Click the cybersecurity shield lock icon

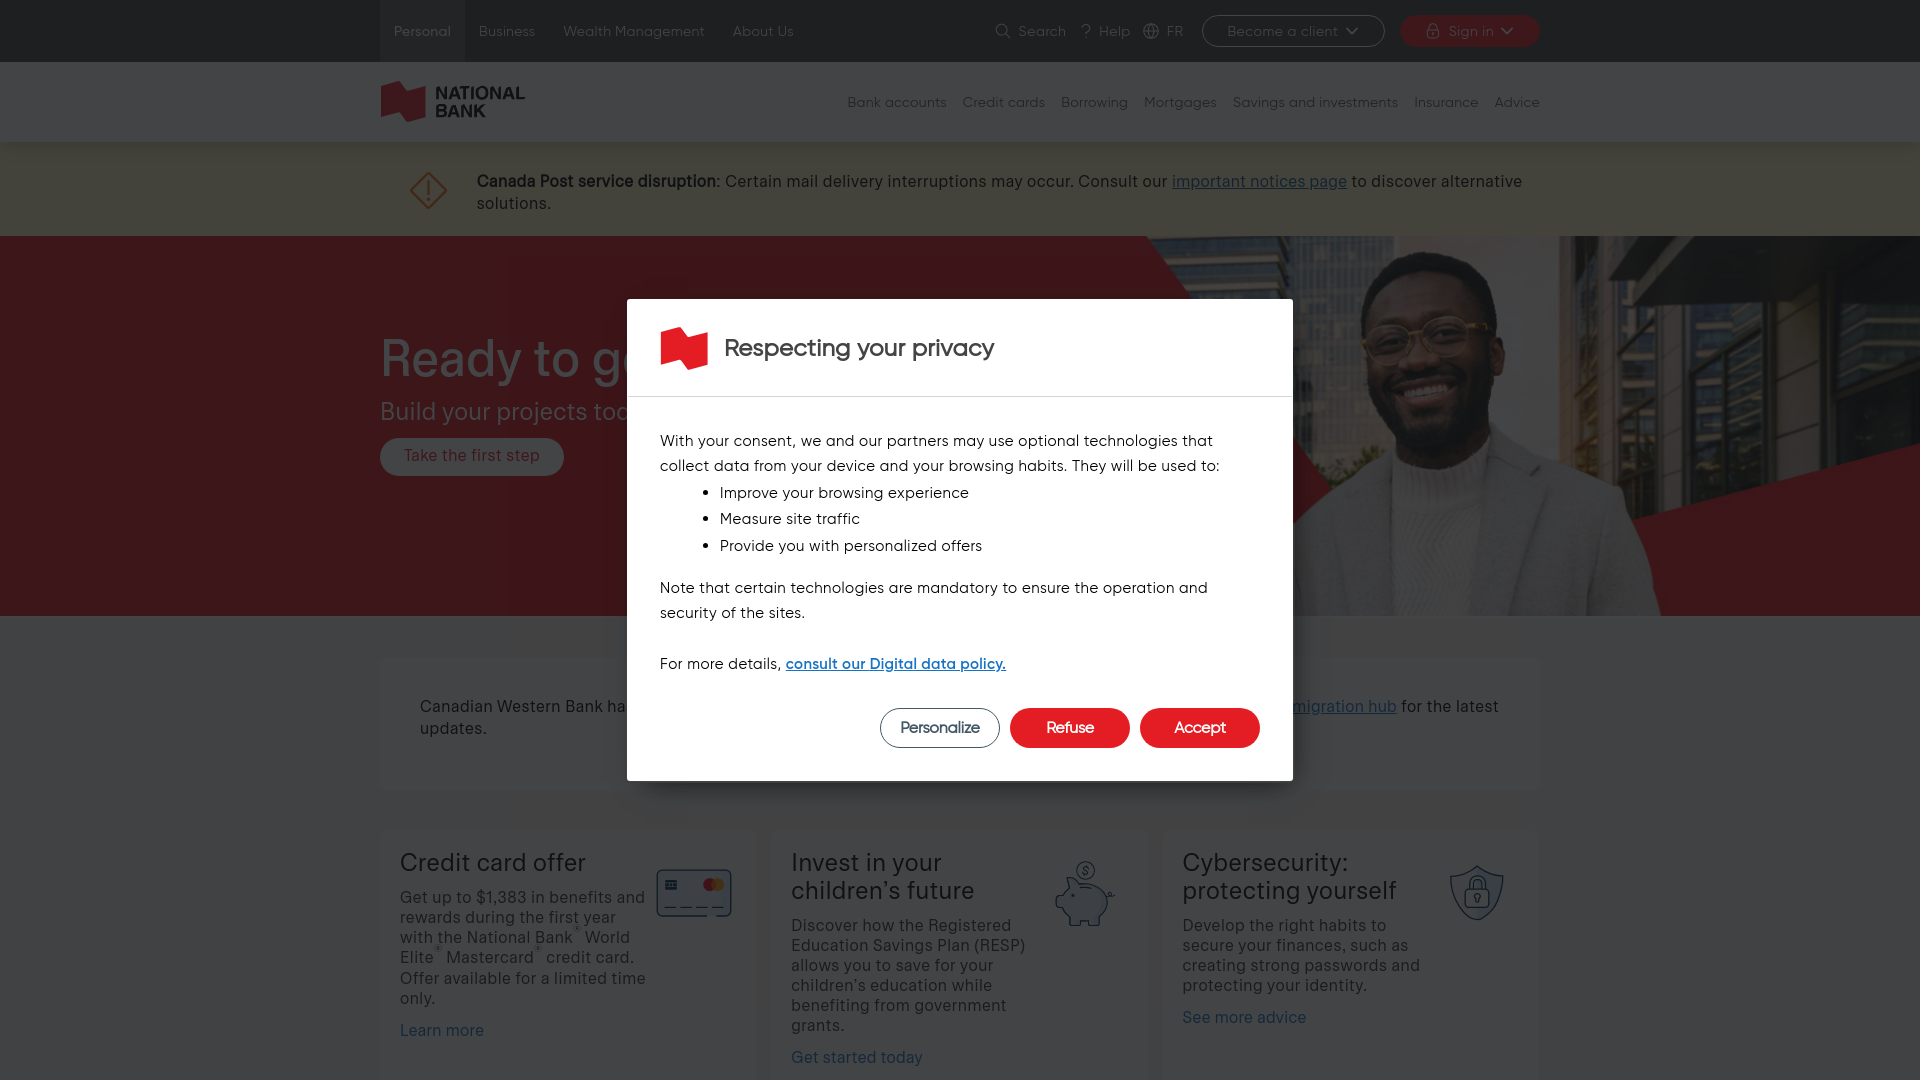point(1477,893)
